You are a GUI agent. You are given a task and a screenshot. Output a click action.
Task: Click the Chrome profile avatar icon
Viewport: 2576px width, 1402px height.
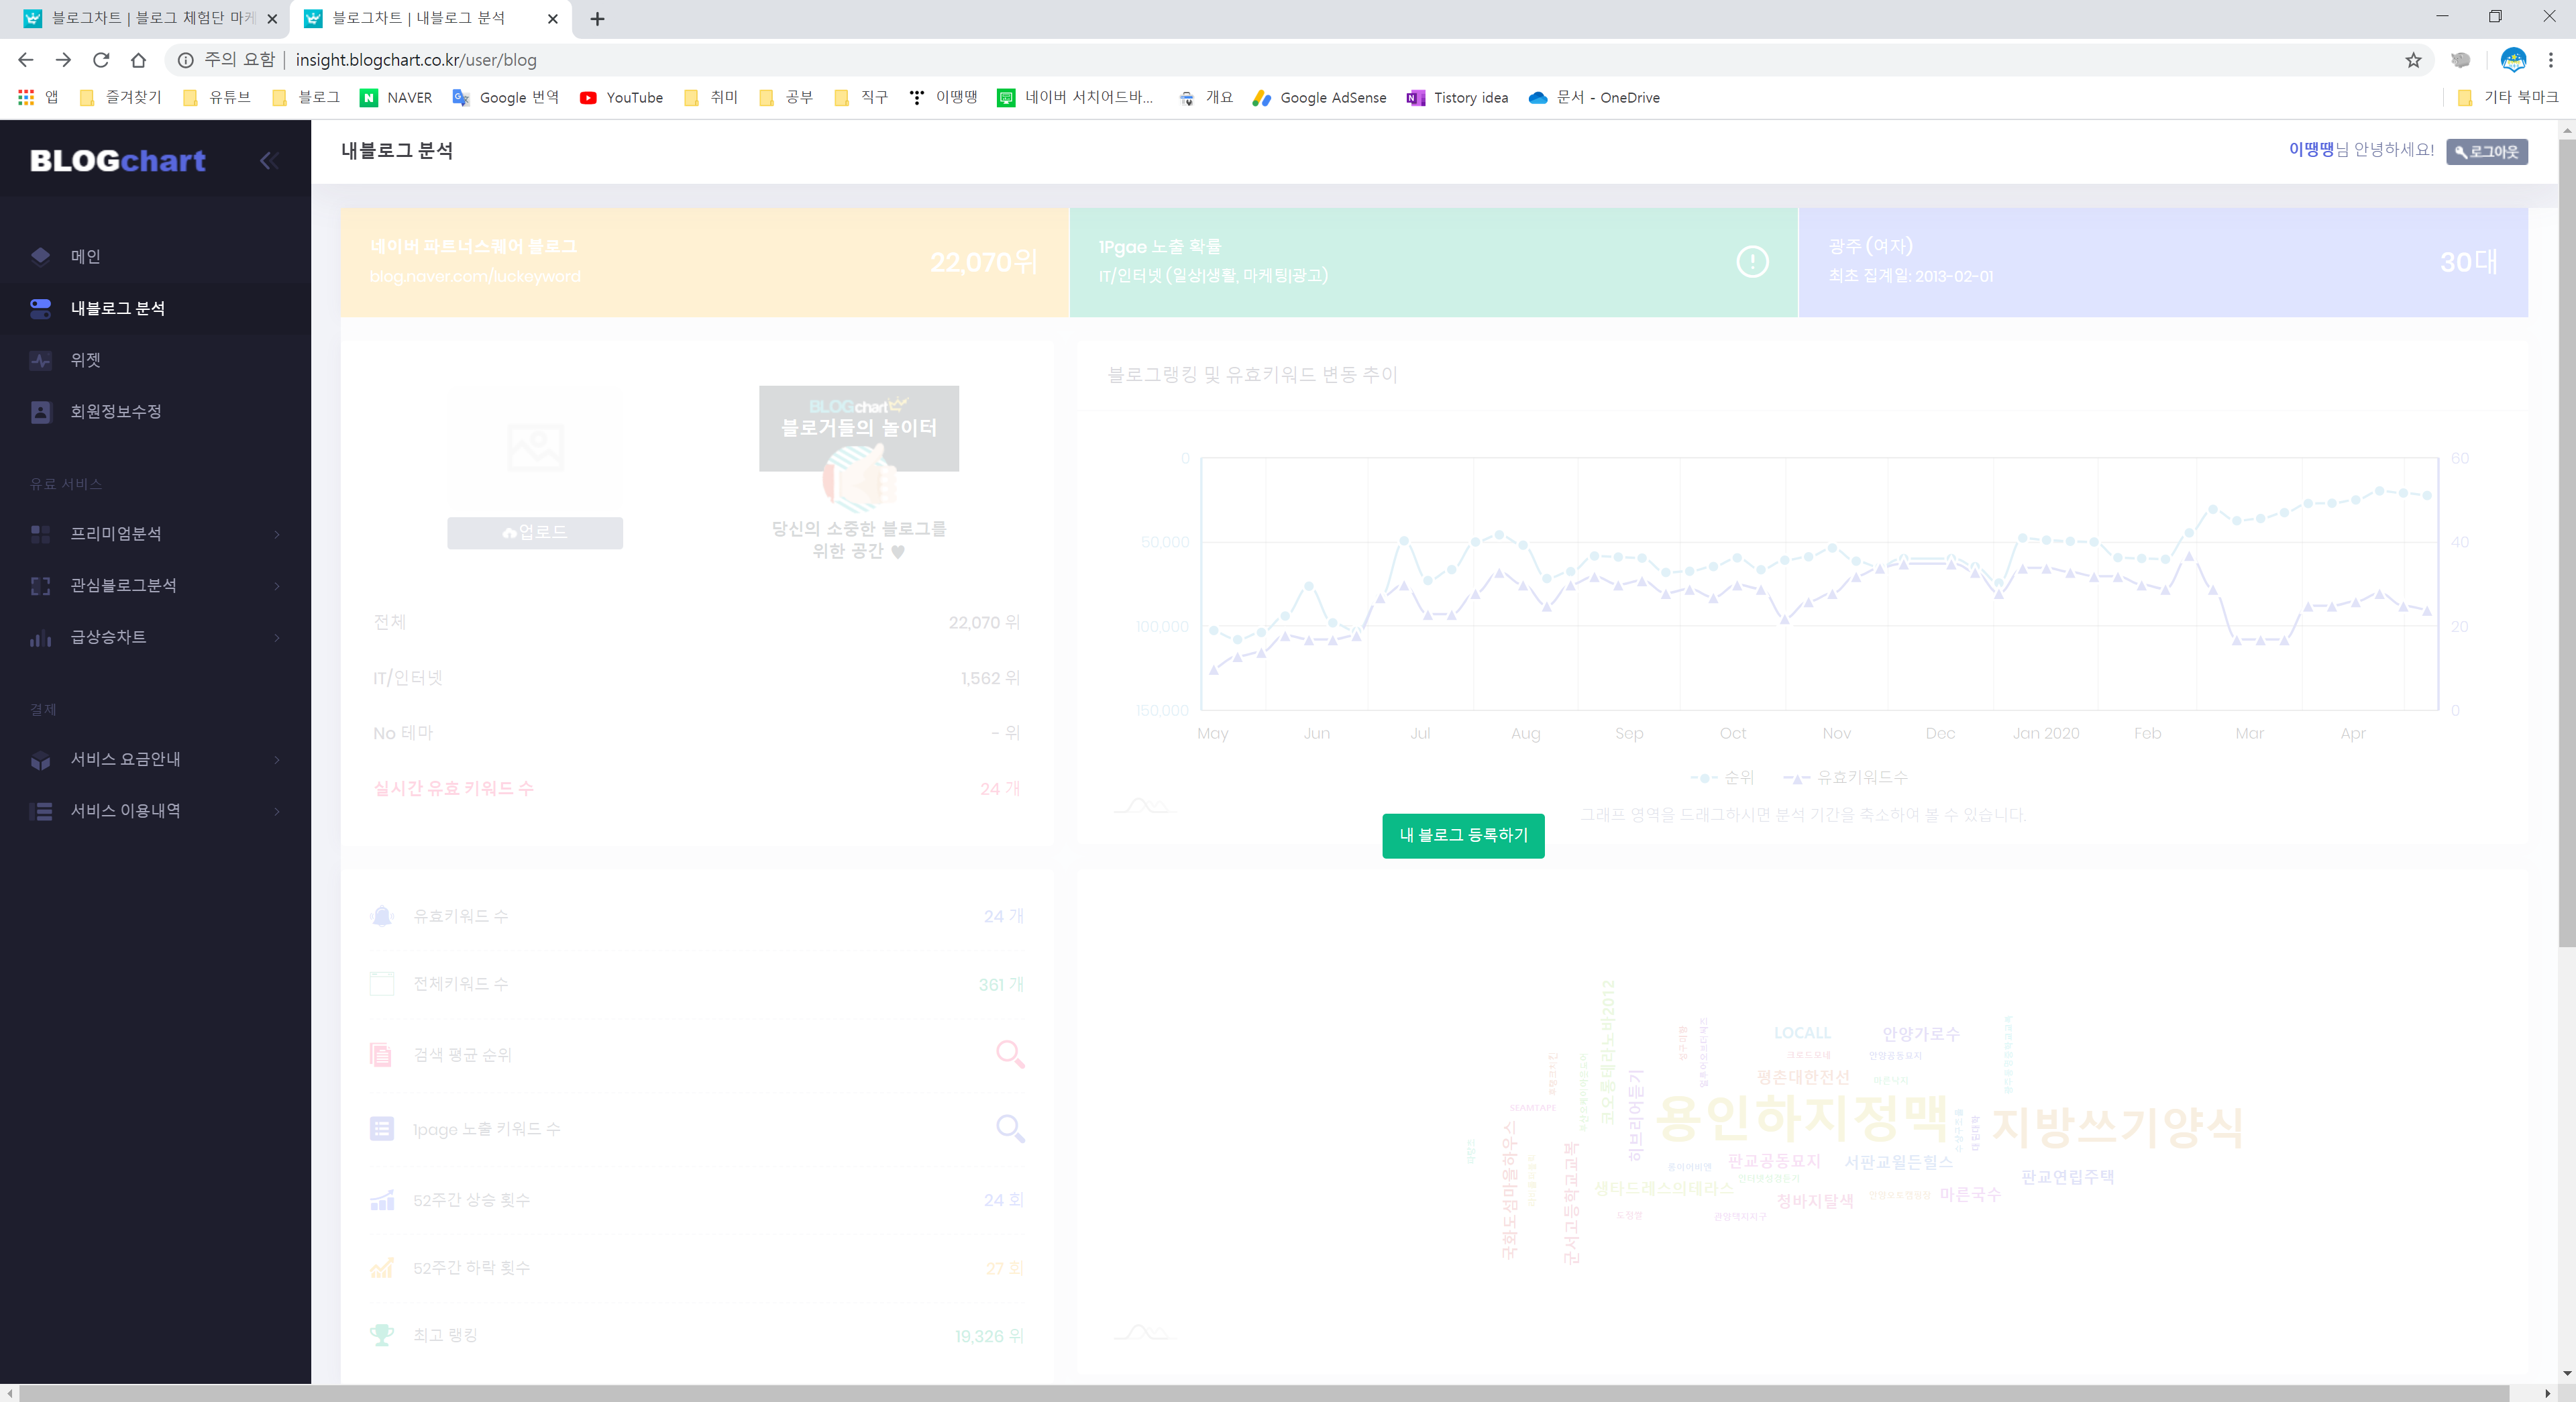[2513, 60]
